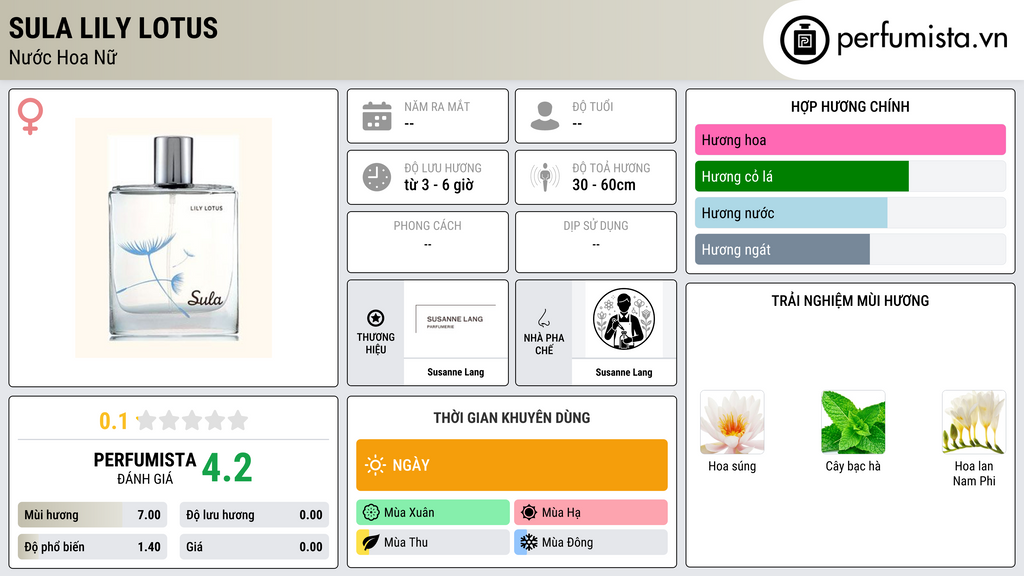
Task: Click the pink female gender symbol icon
Action: pos(30,116)
